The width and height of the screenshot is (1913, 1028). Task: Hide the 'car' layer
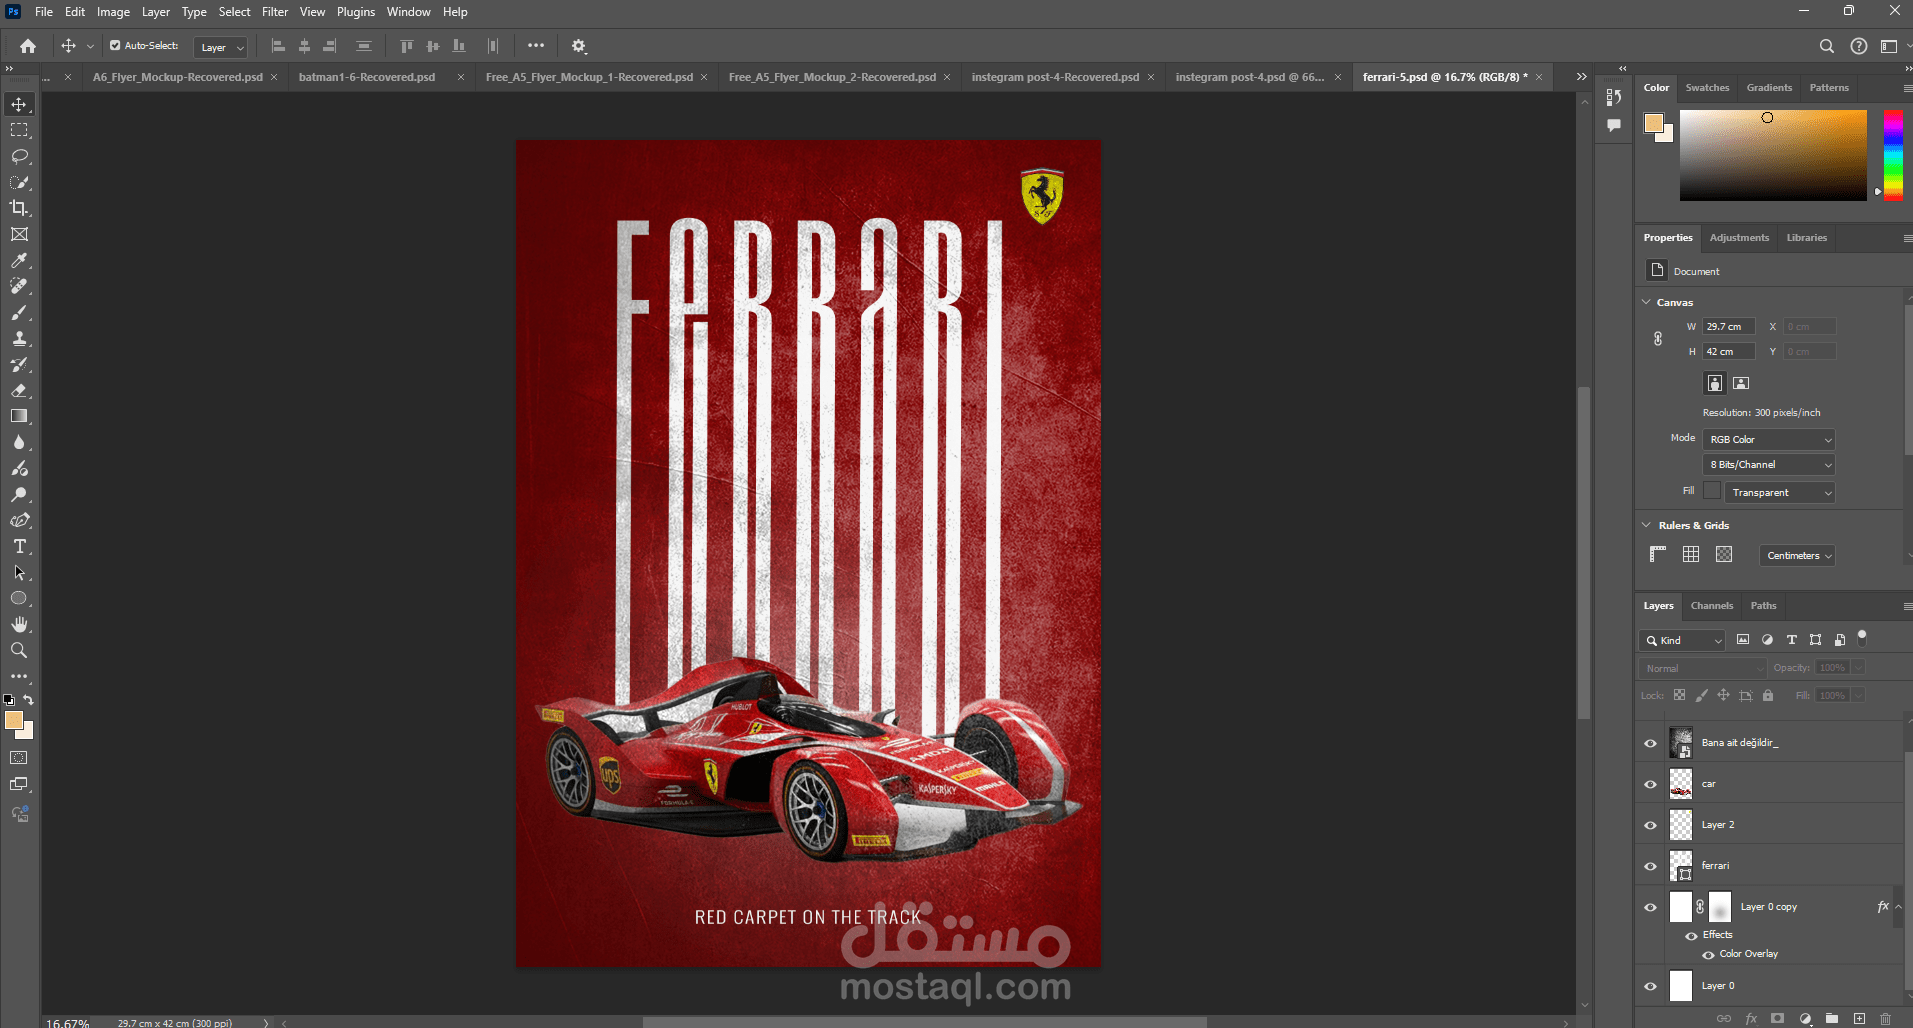tap(1650, 784)
